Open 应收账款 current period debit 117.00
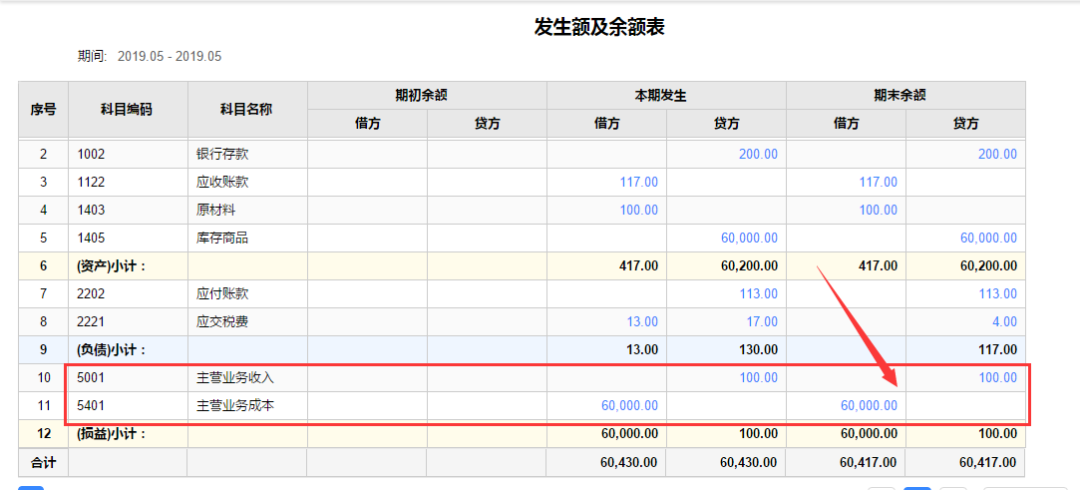Screen dimensions: 1080x490 [638, 182]
